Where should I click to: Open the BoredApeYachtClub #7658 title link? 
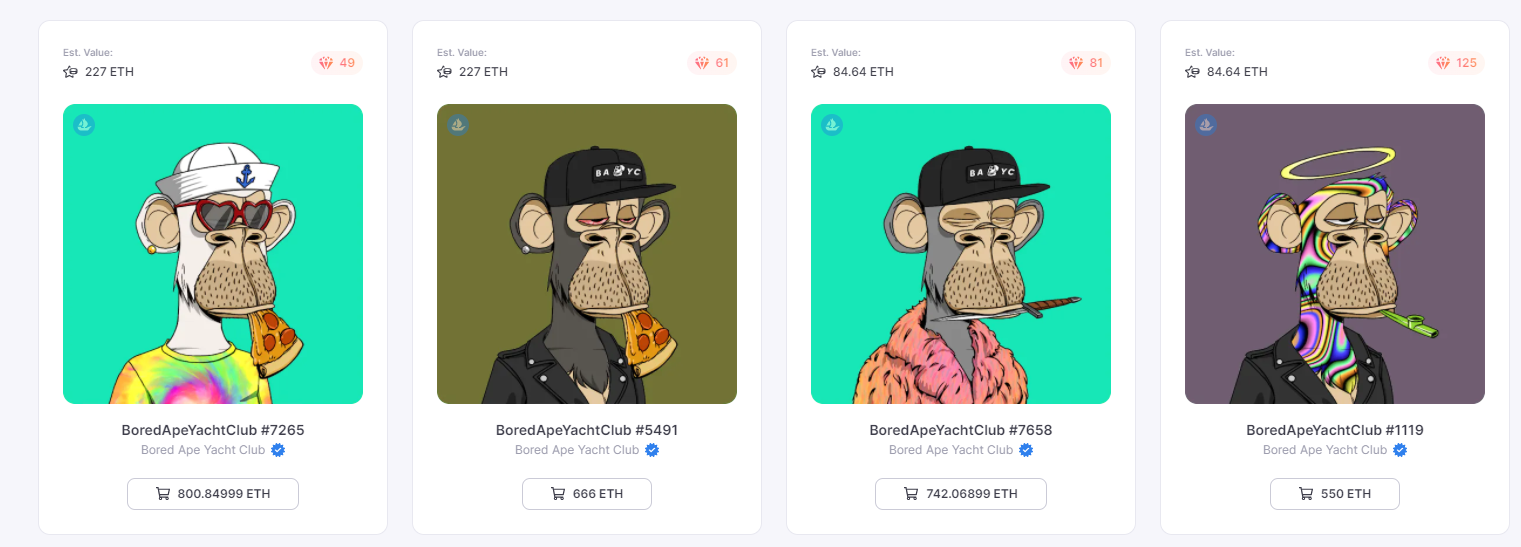click(961, 430)
